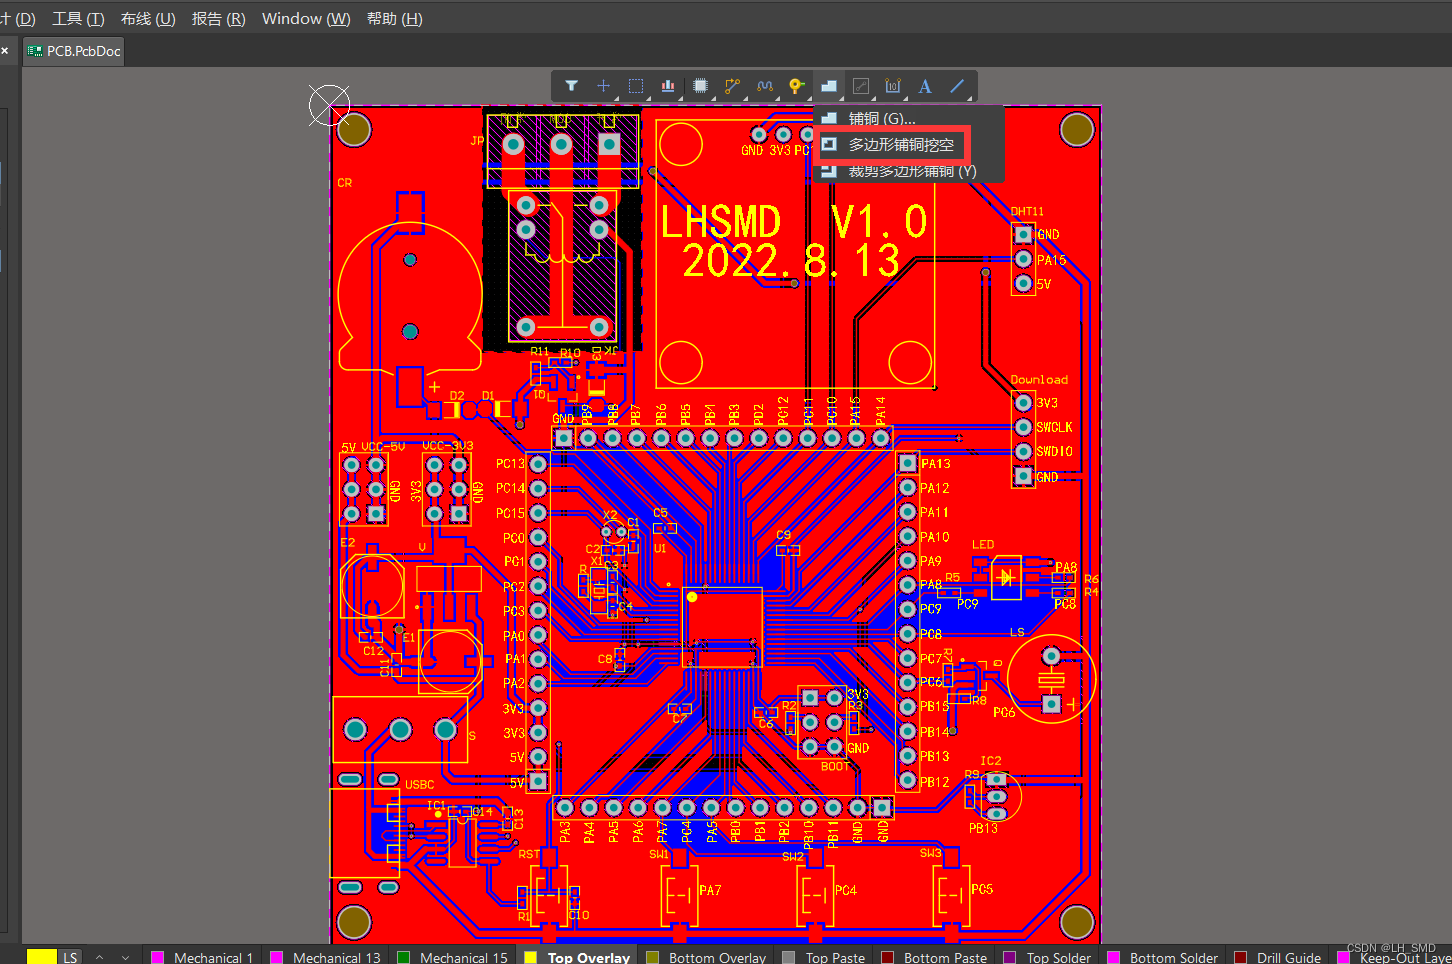The height and width of the screenshot is (964, 1452).
Task: Select the grayed keepout toolbar icon
Action: (x=861, y=86)
